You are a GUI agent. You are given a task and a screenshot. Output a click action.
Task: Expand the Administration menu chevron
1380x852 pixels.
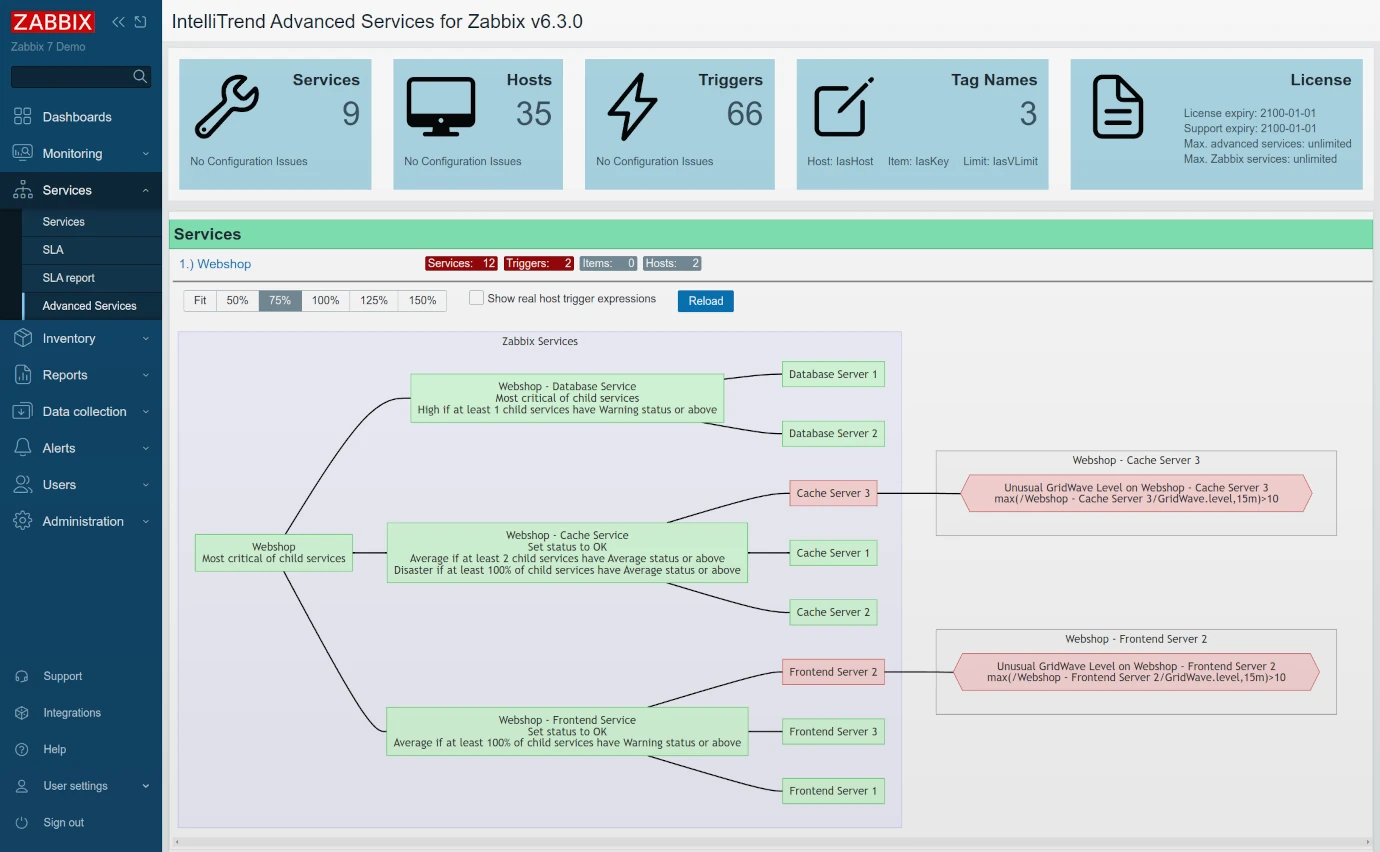[146, 521]
